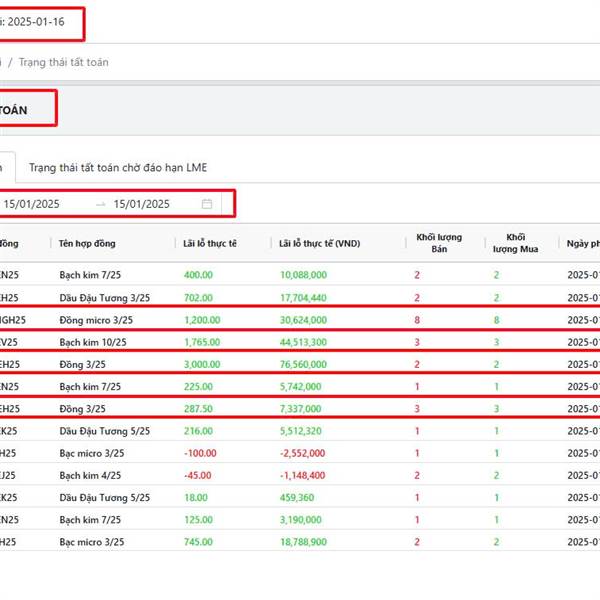600x600 pixels.
Task: Click sell volume 8 in Đồng micro row
Action: point(417,320)
